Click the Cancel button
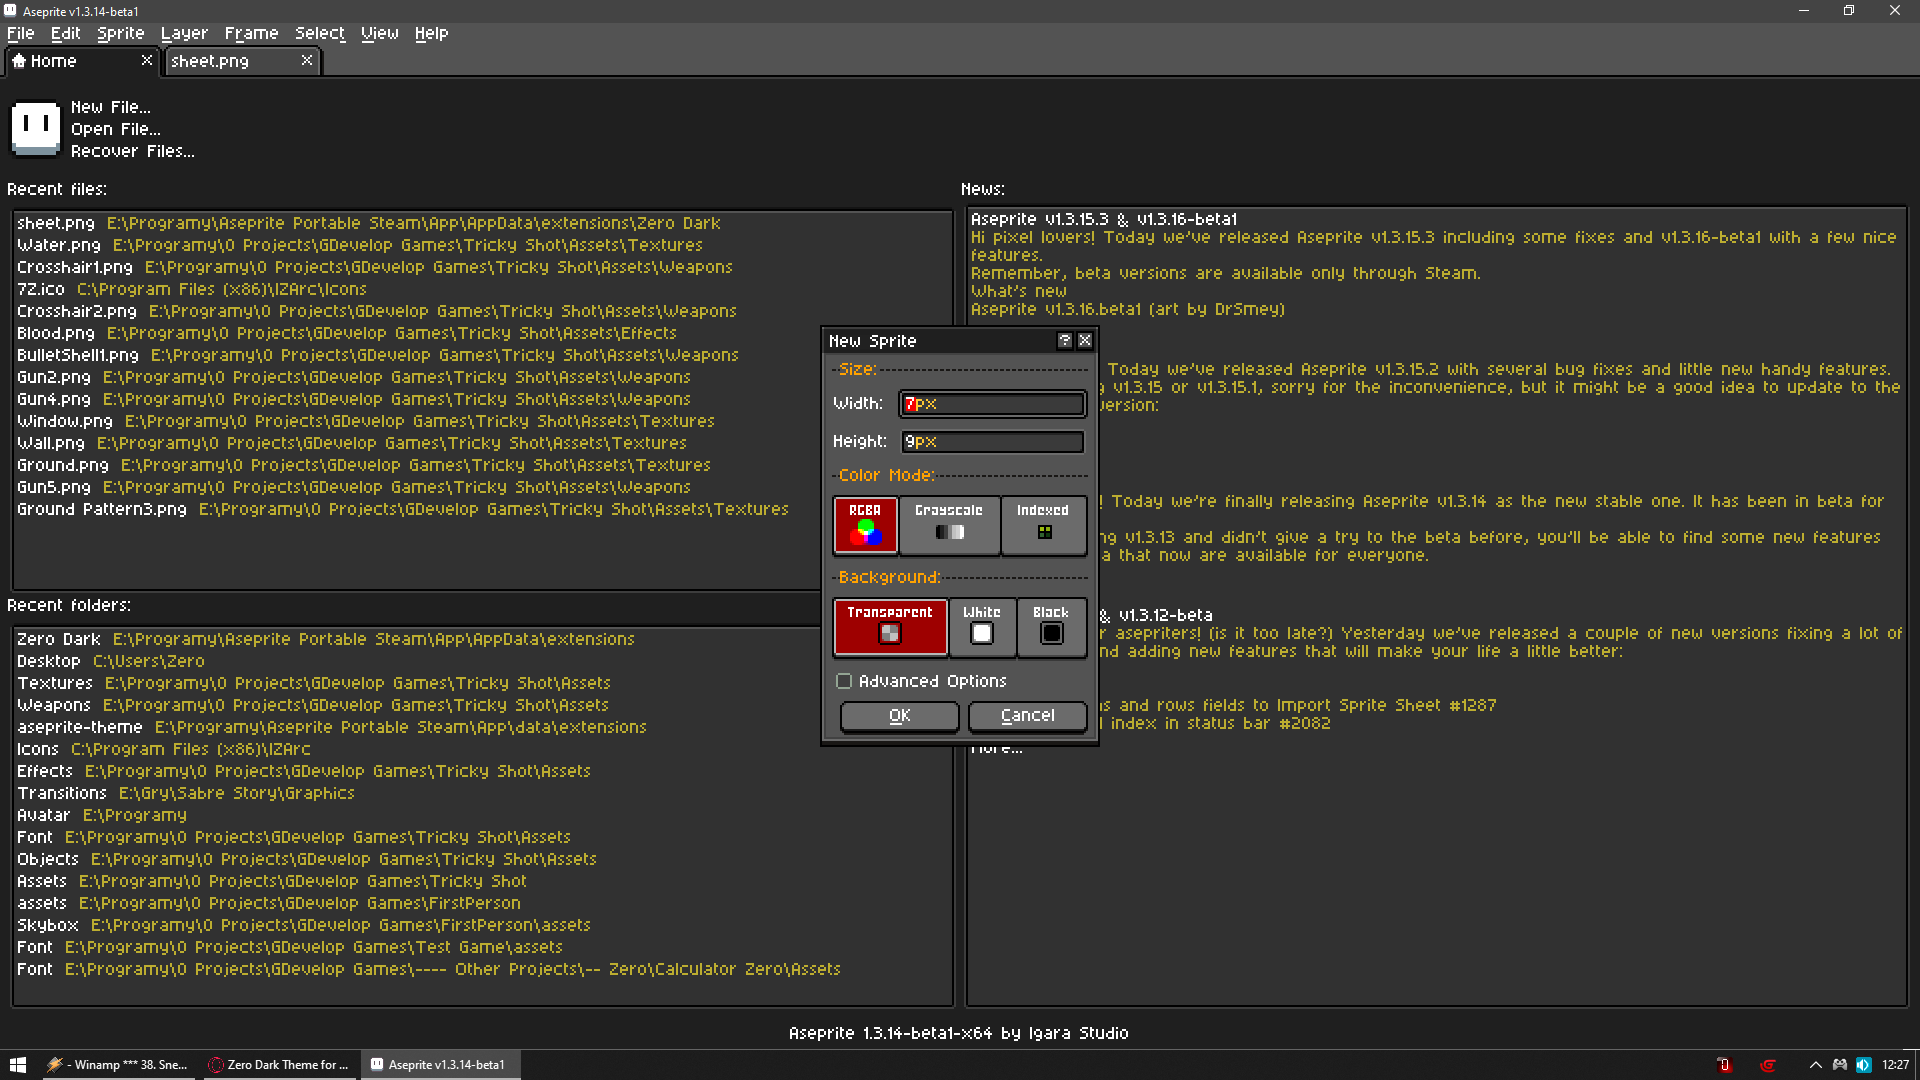 1027,716
